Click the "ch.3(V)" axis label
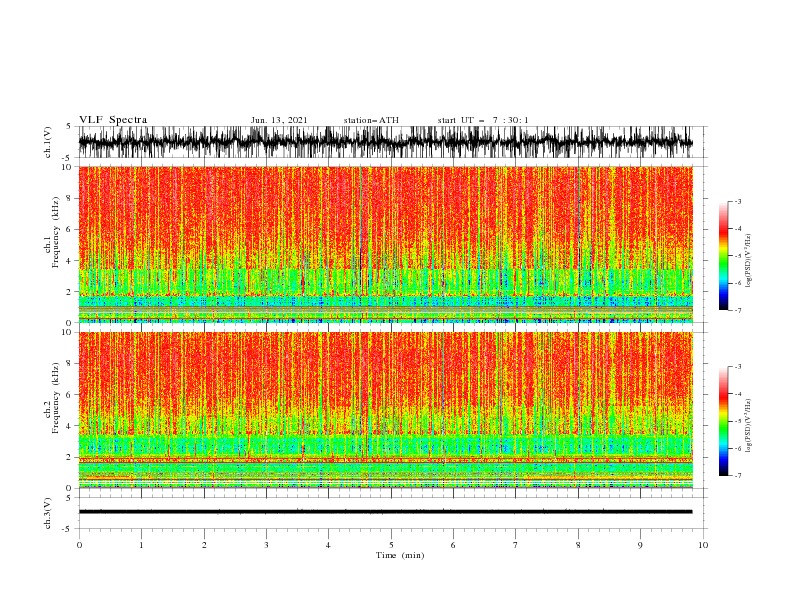 pos(48,513)
